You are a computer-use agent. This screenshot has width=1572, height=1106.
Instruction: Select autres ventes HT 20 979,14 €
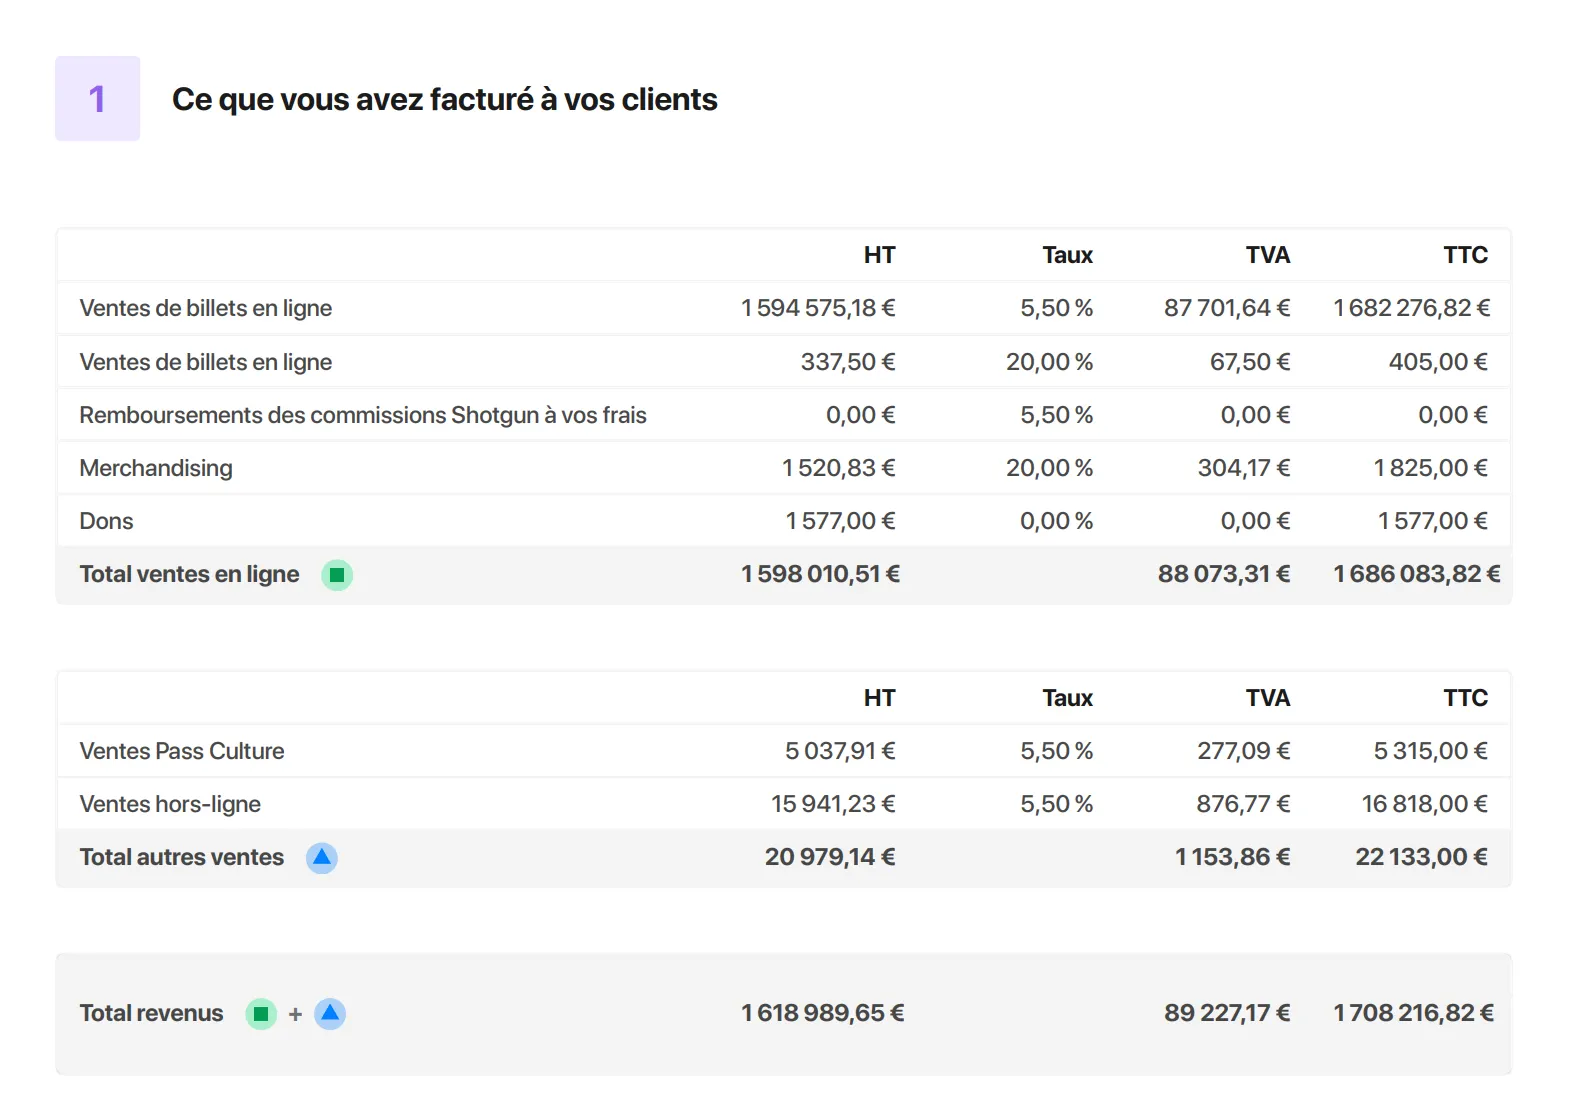tap(830, 857)
